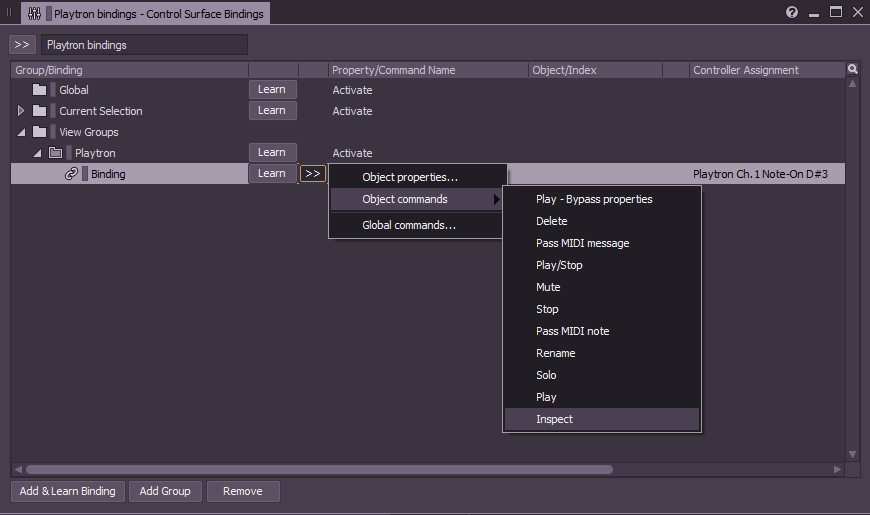Click Object/Index column header
Viewport: 870px width, 515px height.
click(x=595, y=70)
